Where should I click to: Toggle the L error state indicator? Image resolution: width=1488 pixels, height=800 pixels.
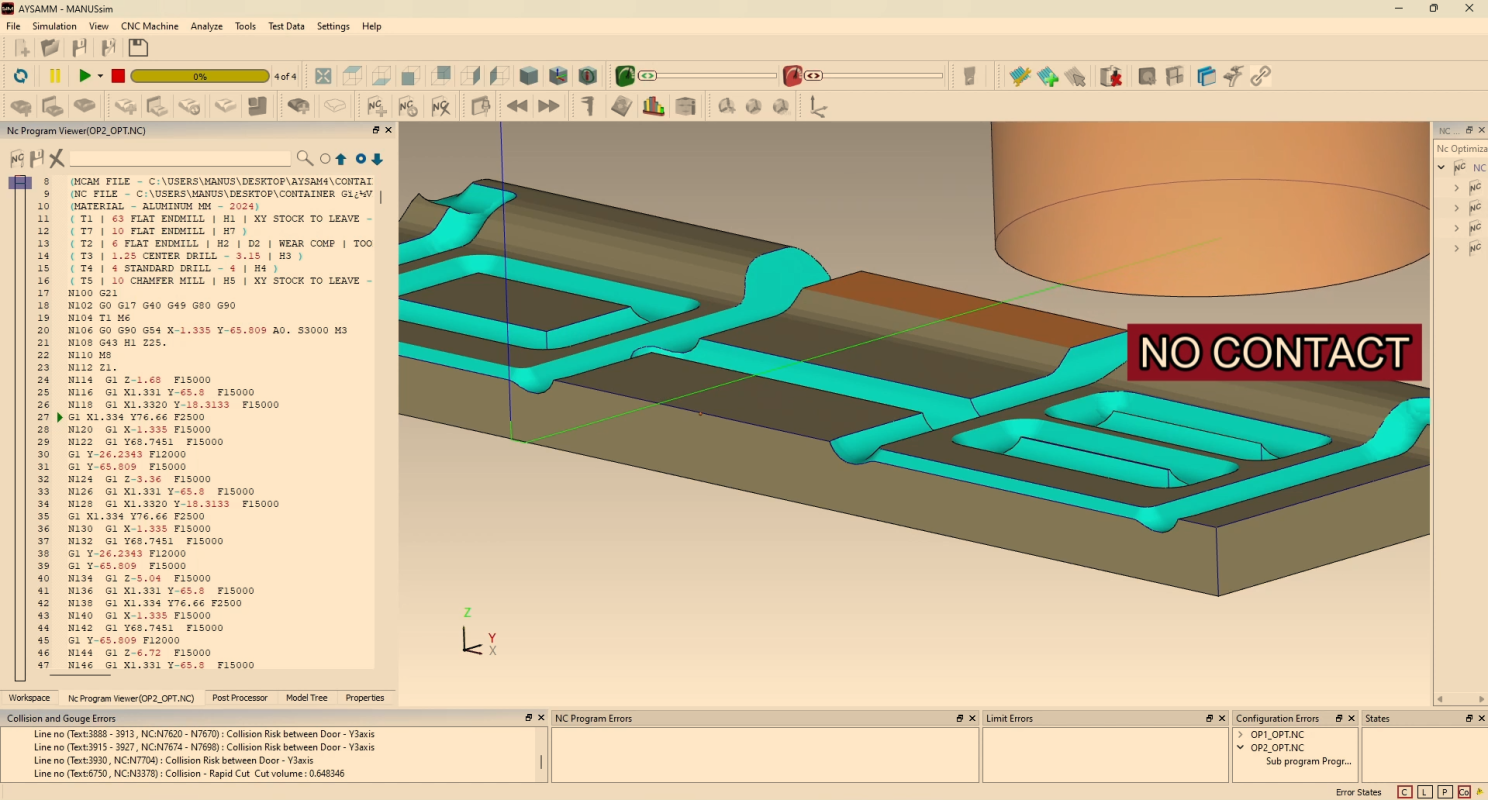tap(1425, 792)
